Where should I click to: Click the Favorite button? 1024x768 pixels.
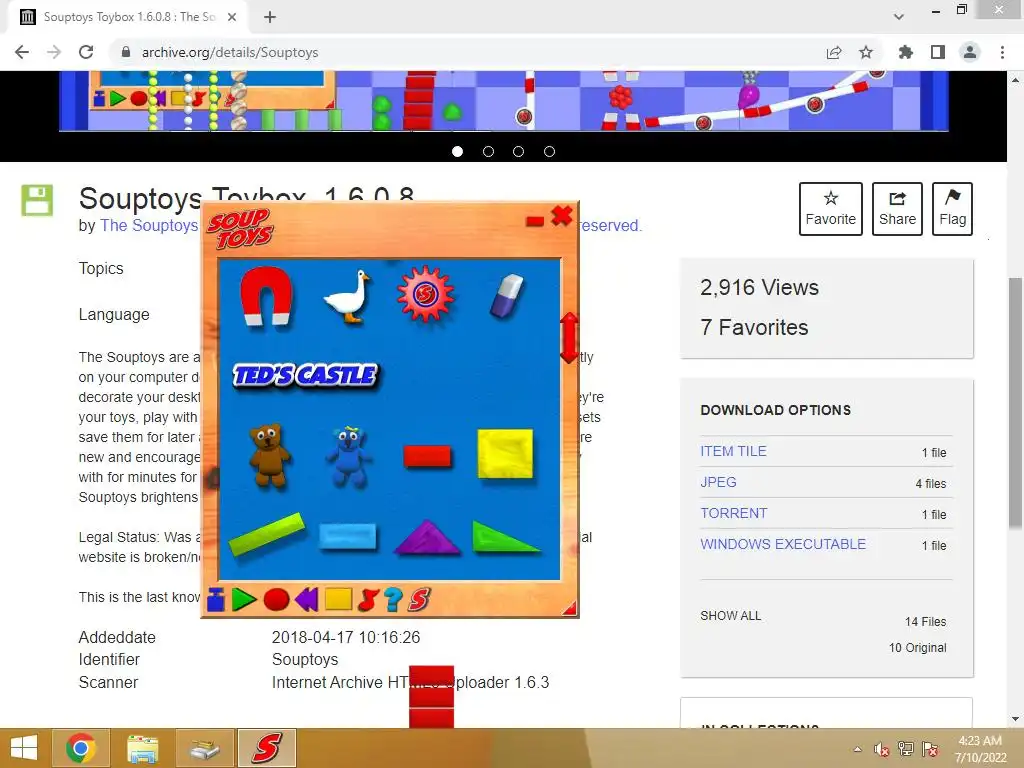[x=831, y=209]
